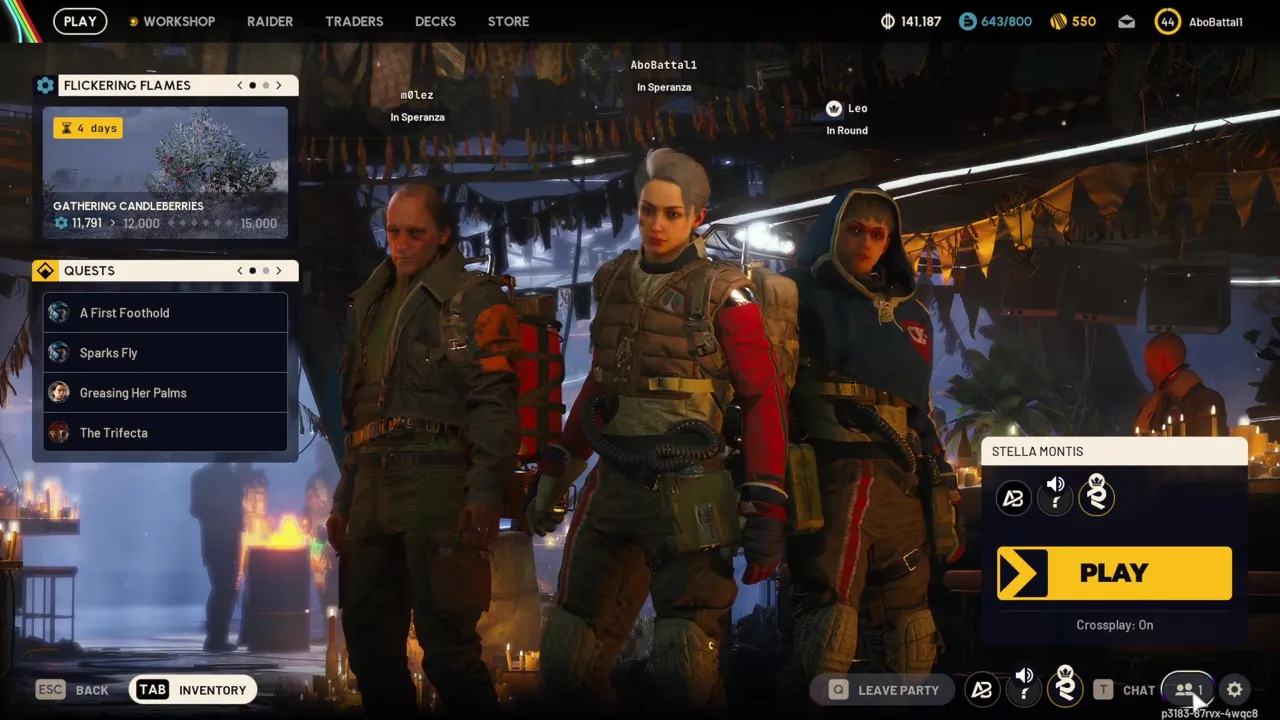Click the blue token icon beside 643/800
1280x720 pixels.
click(967, 21)
